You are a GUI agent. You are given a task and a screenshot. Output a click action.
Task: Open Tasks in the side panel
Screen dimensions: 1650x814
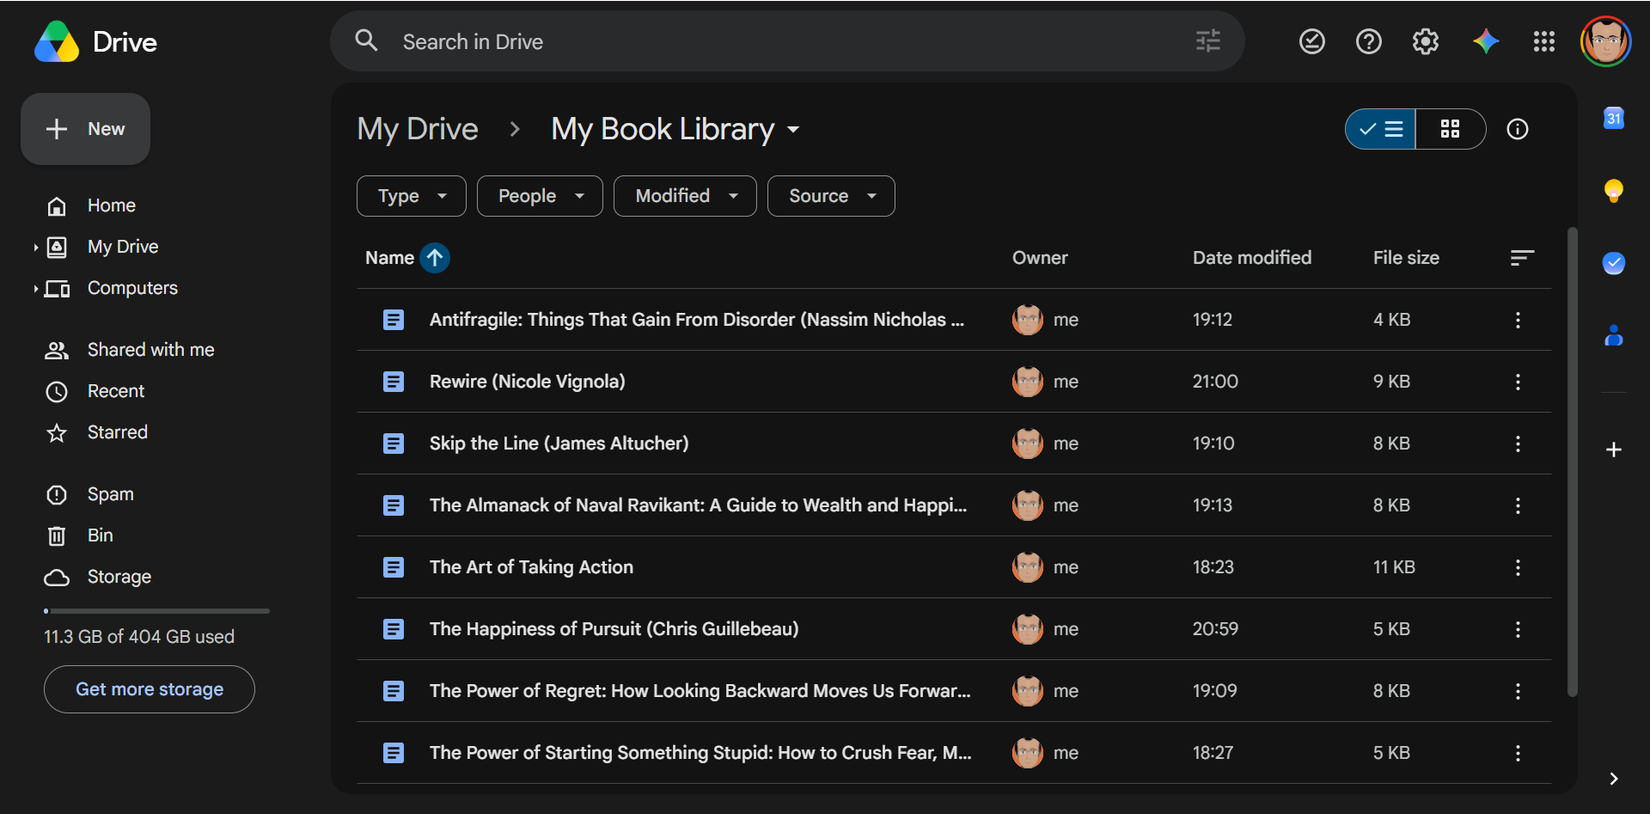pyautogui.click(x=1614, y=263)
